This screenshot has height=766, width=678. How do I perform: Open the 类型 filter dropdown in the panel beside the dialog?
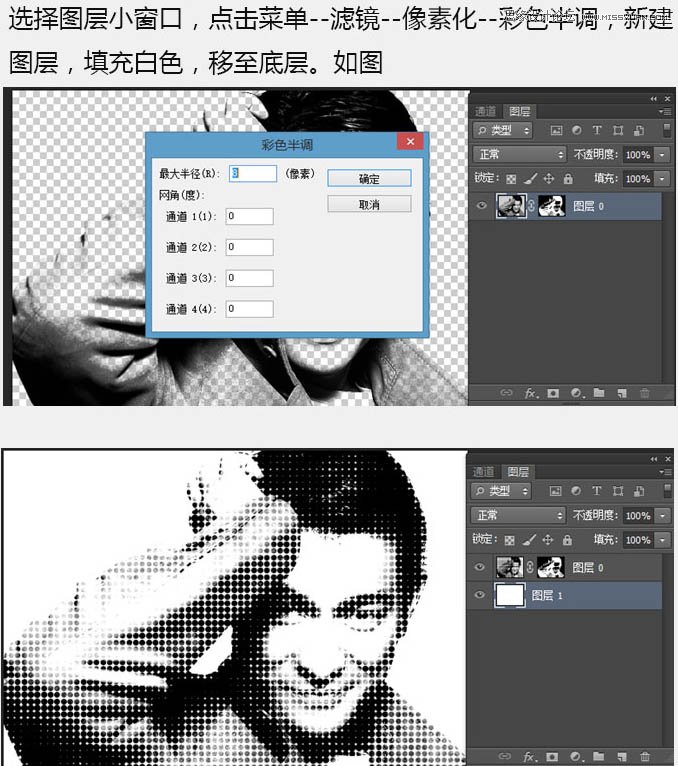503,130
